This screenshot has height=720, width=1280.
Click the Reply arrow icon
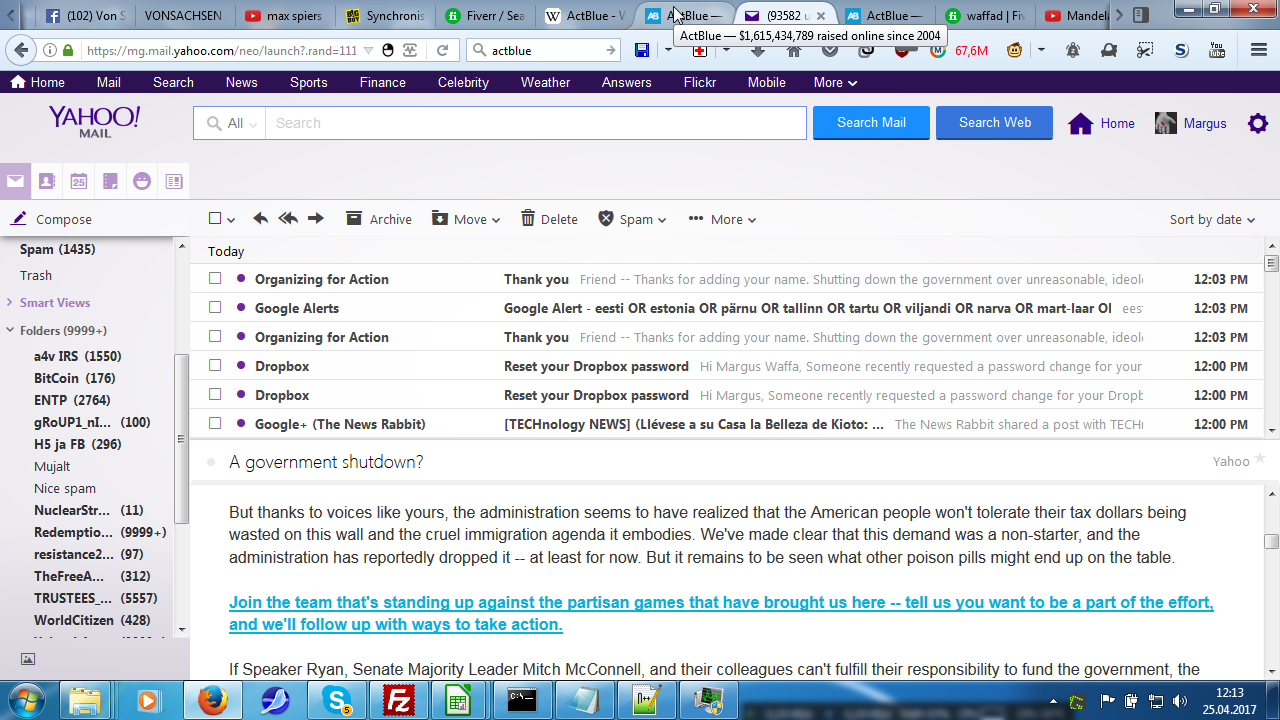coord(260,218)
